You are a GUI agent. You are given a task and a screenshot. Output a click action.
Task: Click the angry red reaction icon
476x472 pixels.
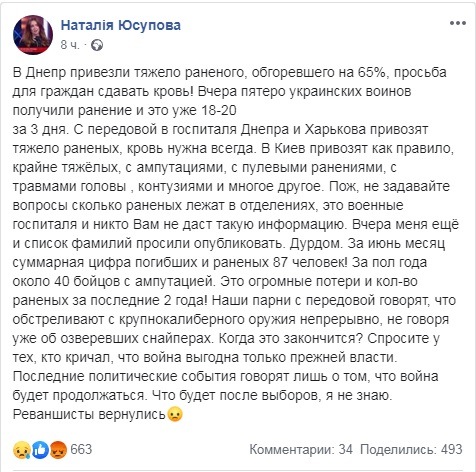point(58,450)
